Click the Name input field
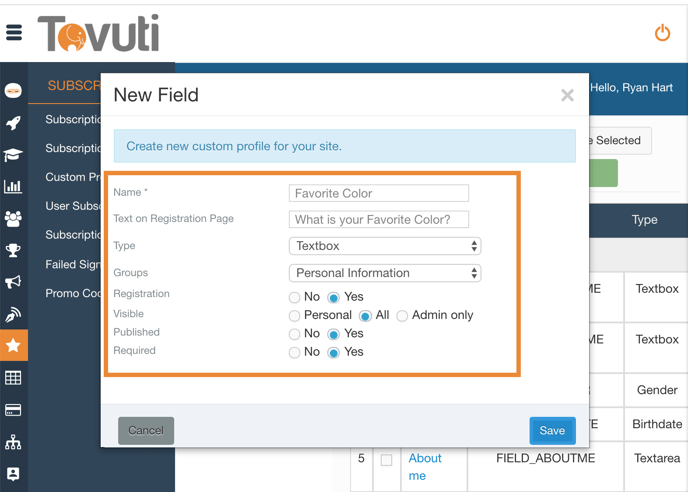The width and height of the screenshot is (688, 492). tap(379, 194)
